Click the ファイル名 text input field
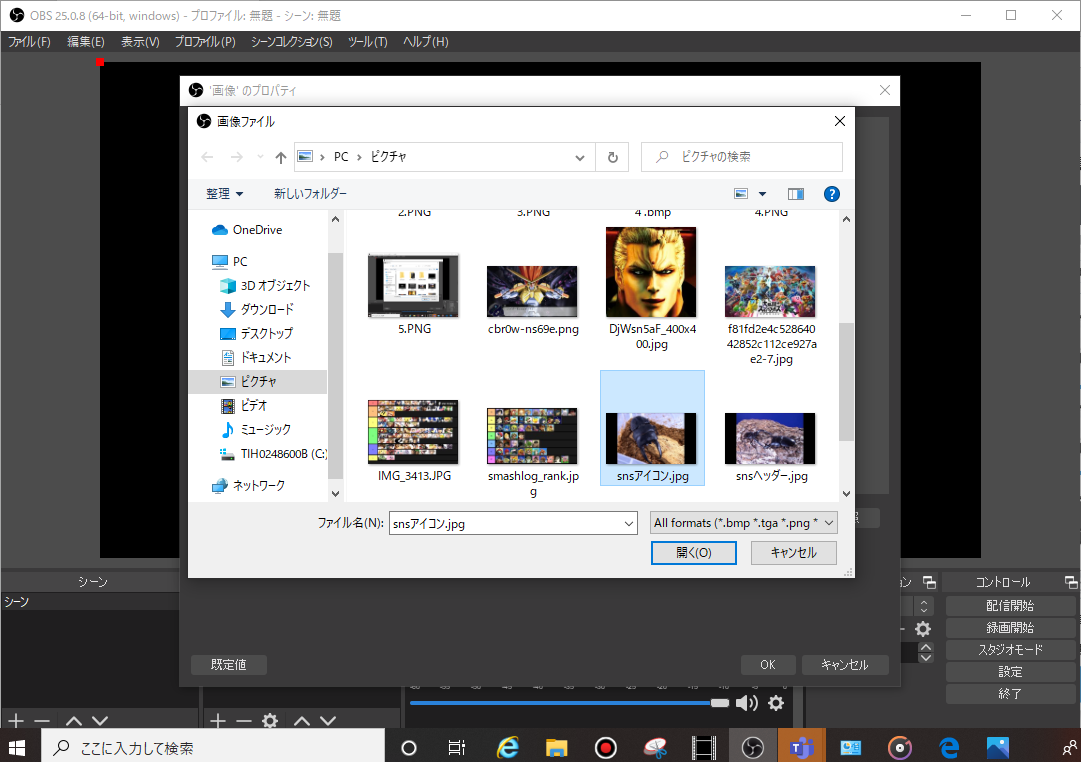Viewport: 1081px width, 762px height. click(506, 523)
